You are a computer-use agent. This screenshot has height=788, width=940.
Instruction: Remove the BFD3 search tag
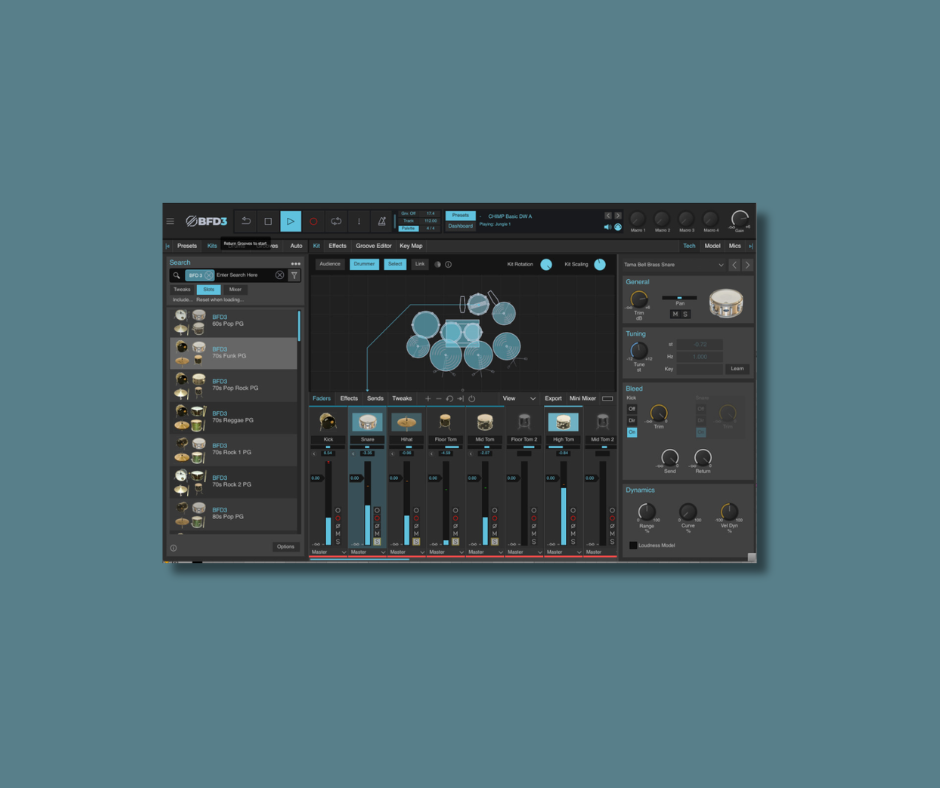[x=208, y=275]
